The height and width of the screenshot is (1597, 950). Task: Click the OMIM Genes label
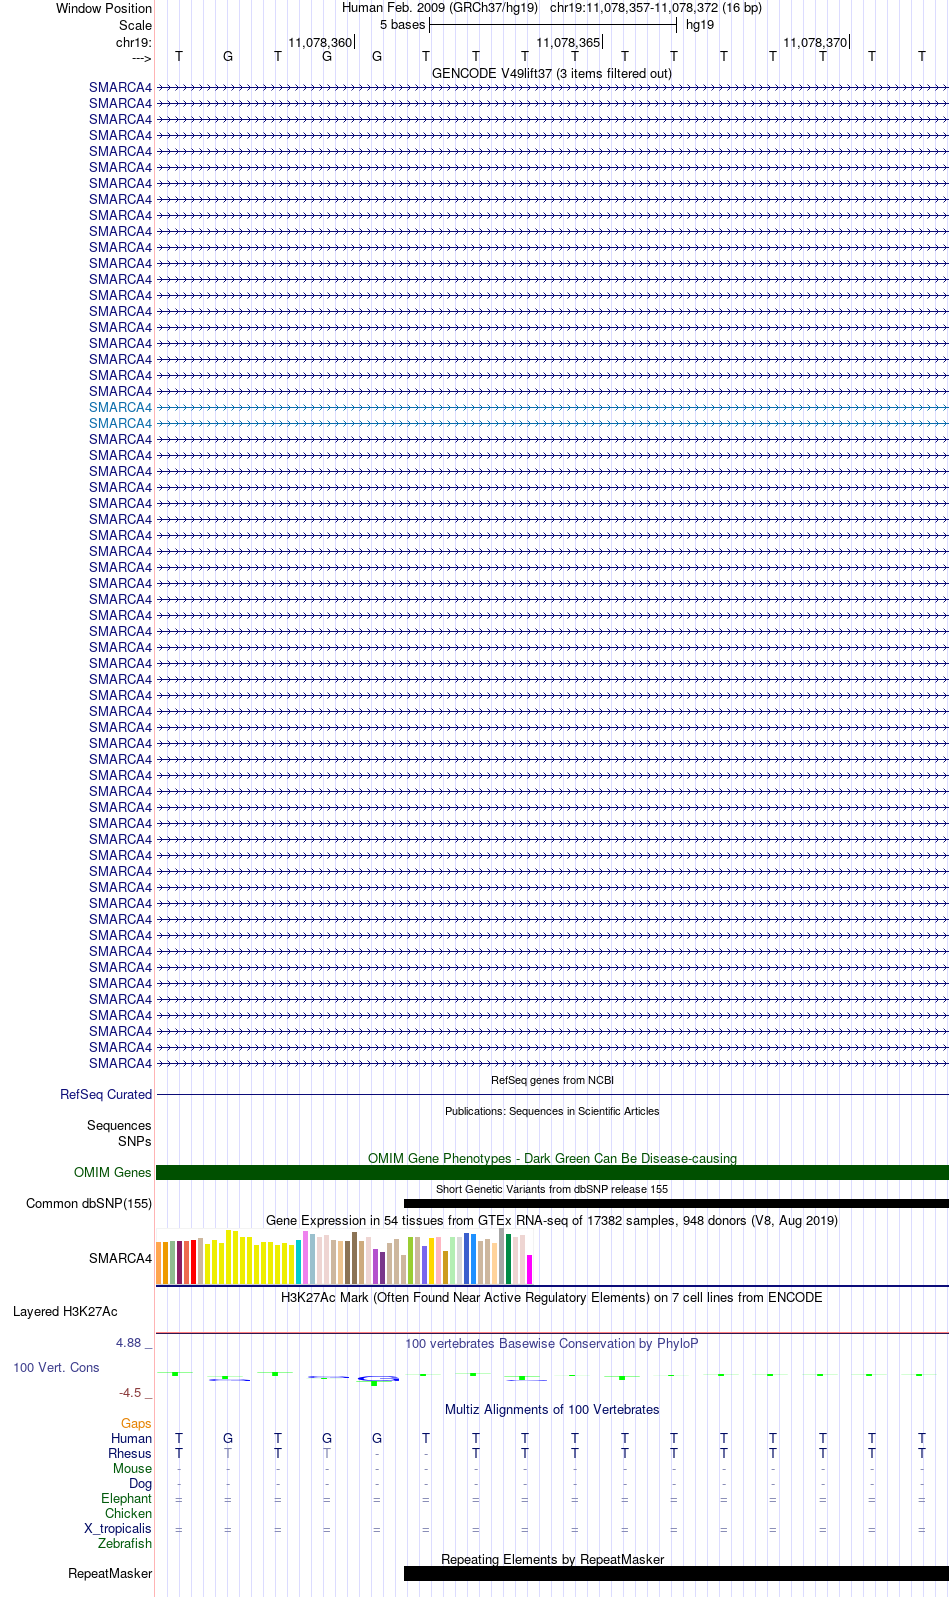[x=113, y=1172]
